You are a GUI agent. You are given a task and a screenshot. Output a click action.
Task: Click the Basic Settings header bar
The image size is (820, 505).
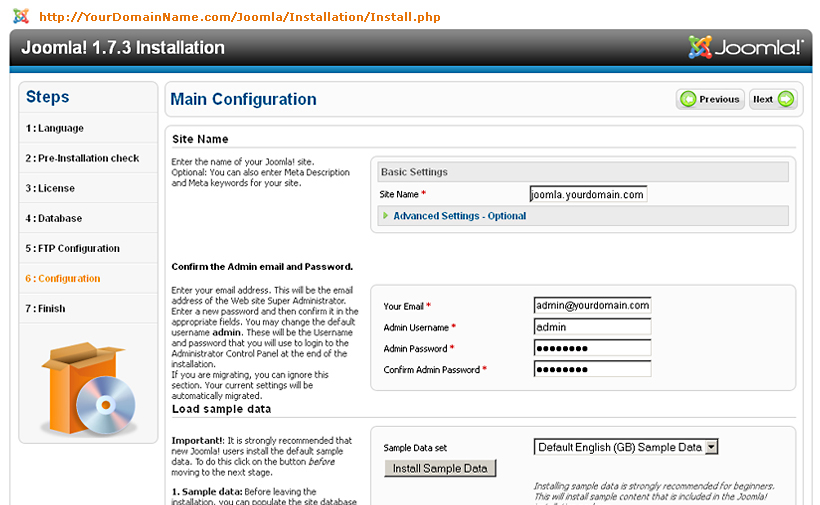(x=583, y=172)
